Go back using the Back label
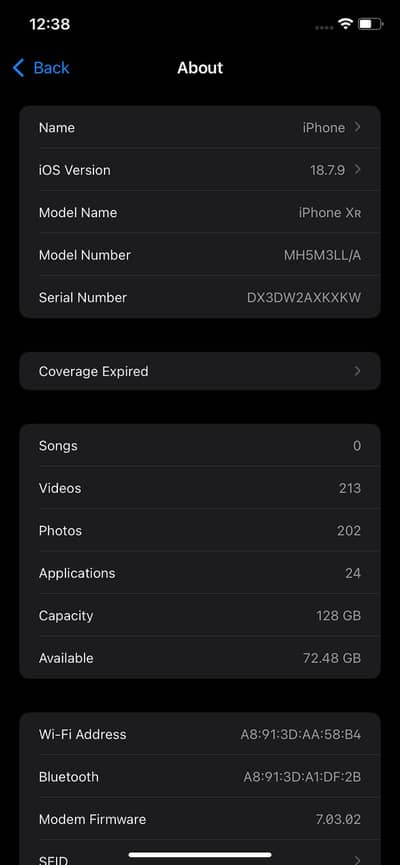The height and width of the screenshot is (865, 400). pyautogui.click(x=51, y=68)
